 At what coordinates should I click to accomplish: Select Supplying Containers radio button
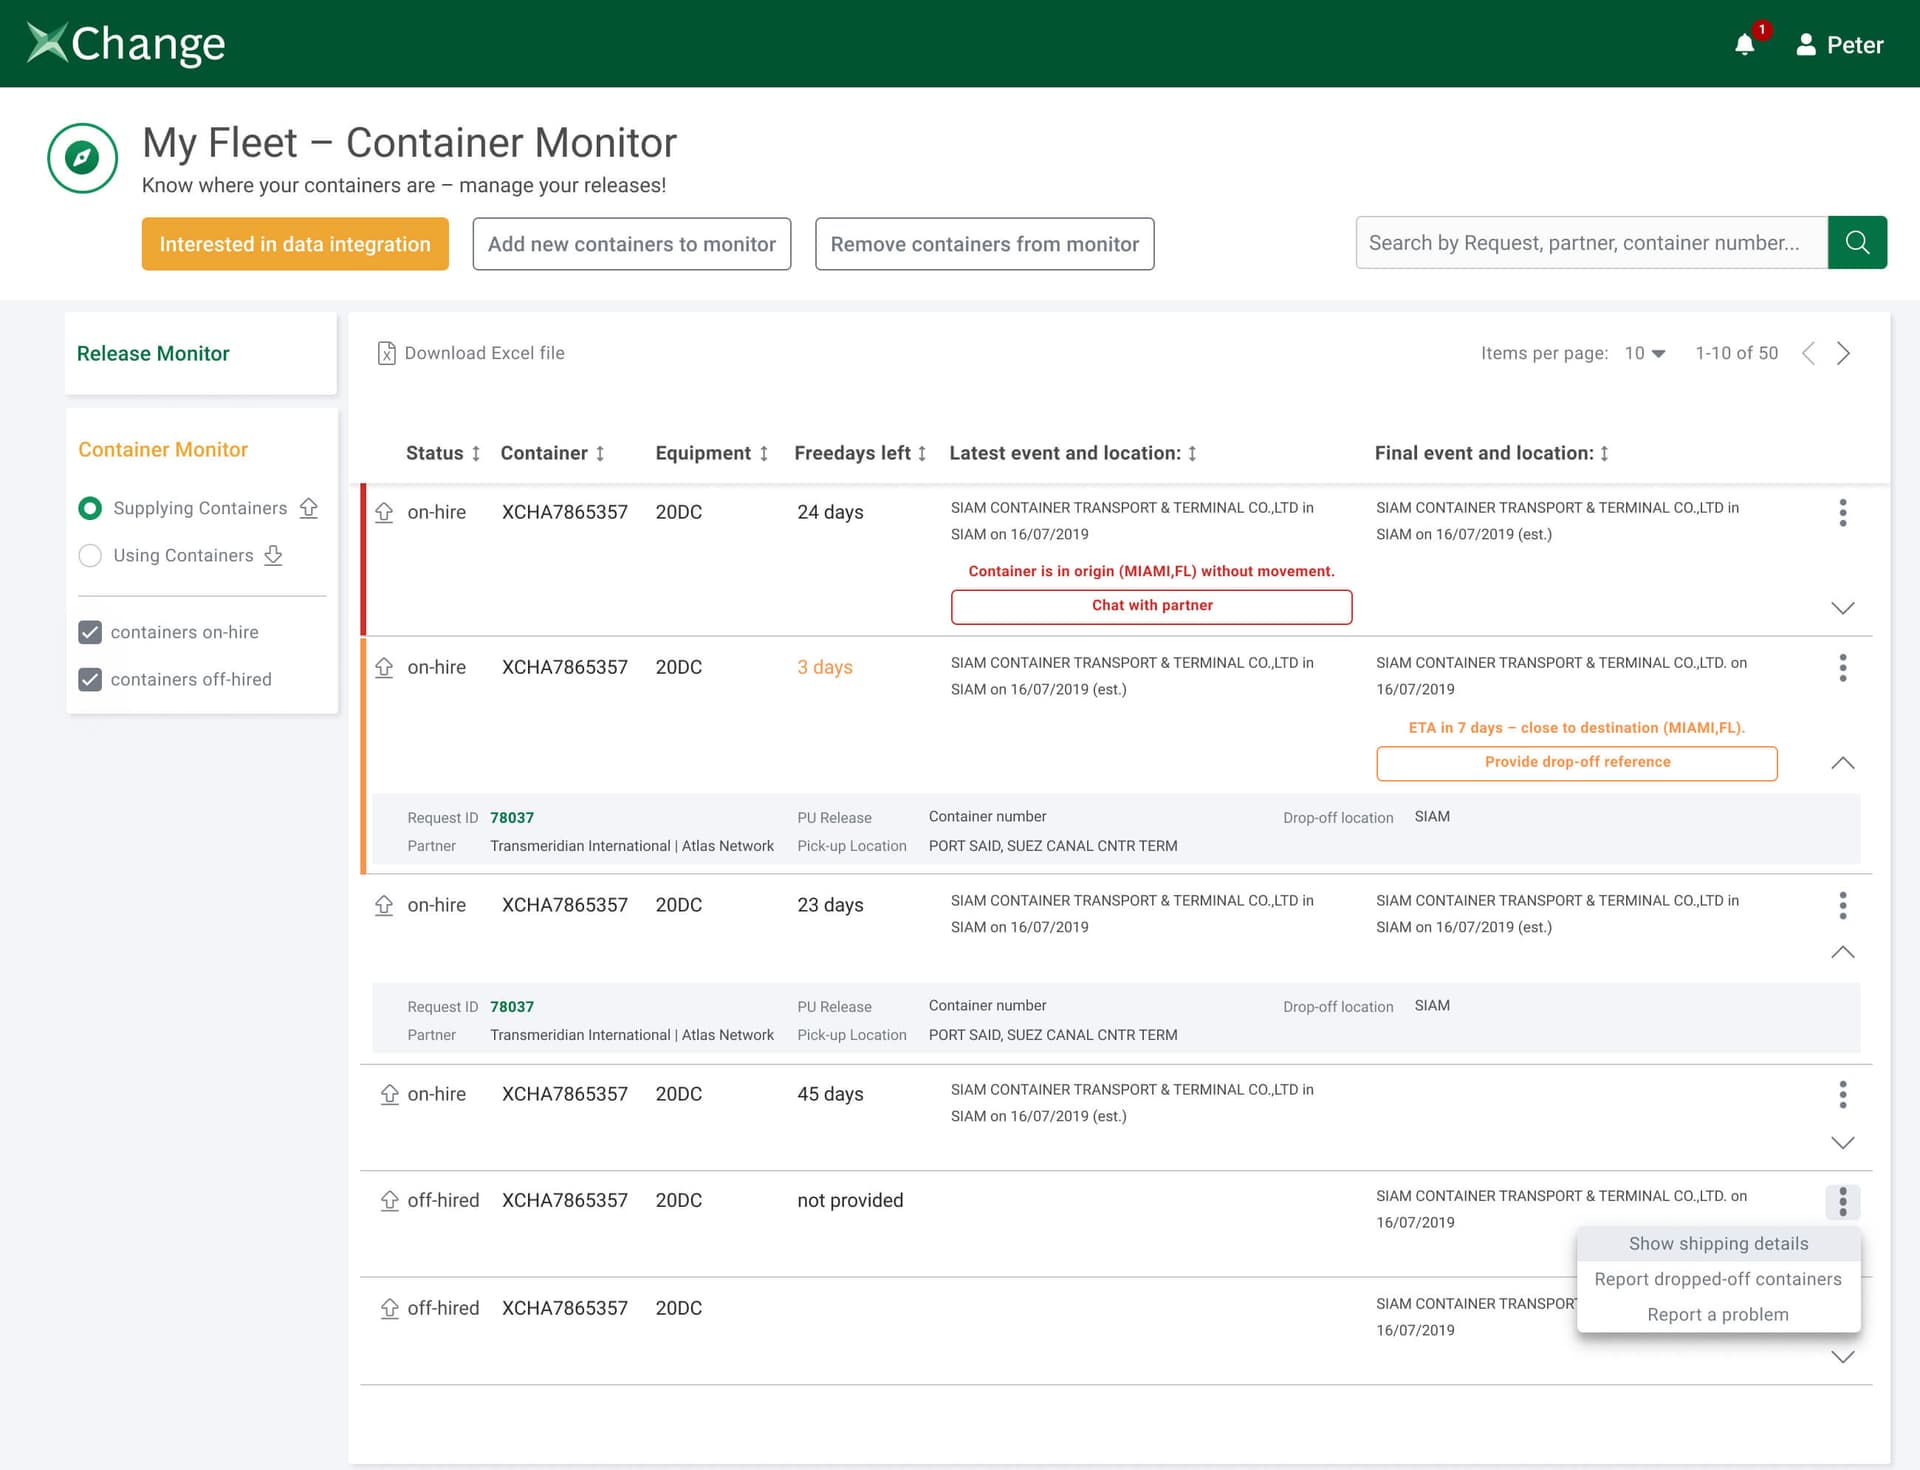(x=90, y=508)
